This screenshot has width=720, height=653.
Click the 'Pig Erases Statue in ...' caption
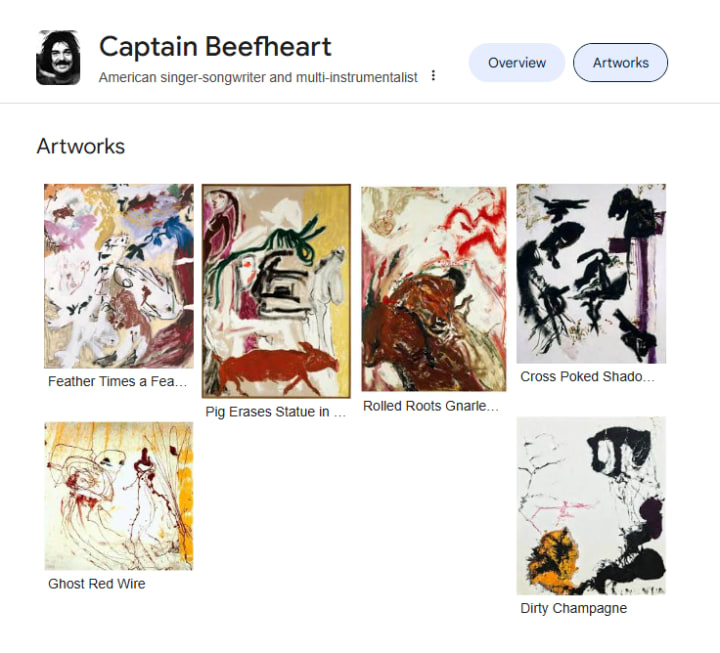click(x=276, y=412)
